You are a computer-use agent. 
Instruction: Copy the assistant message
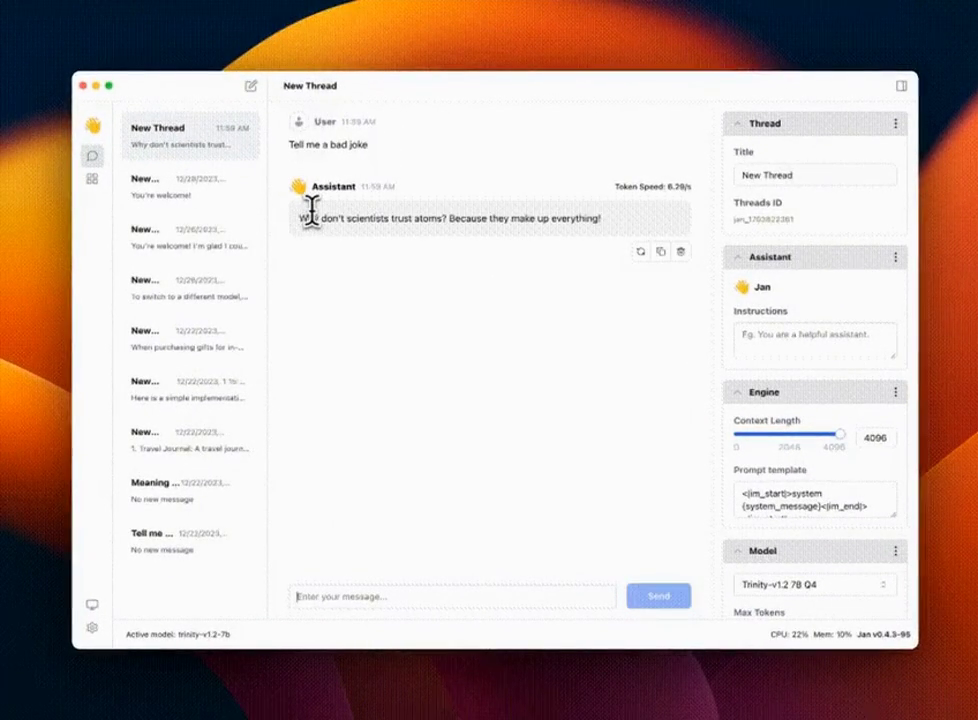click(661, 251)
